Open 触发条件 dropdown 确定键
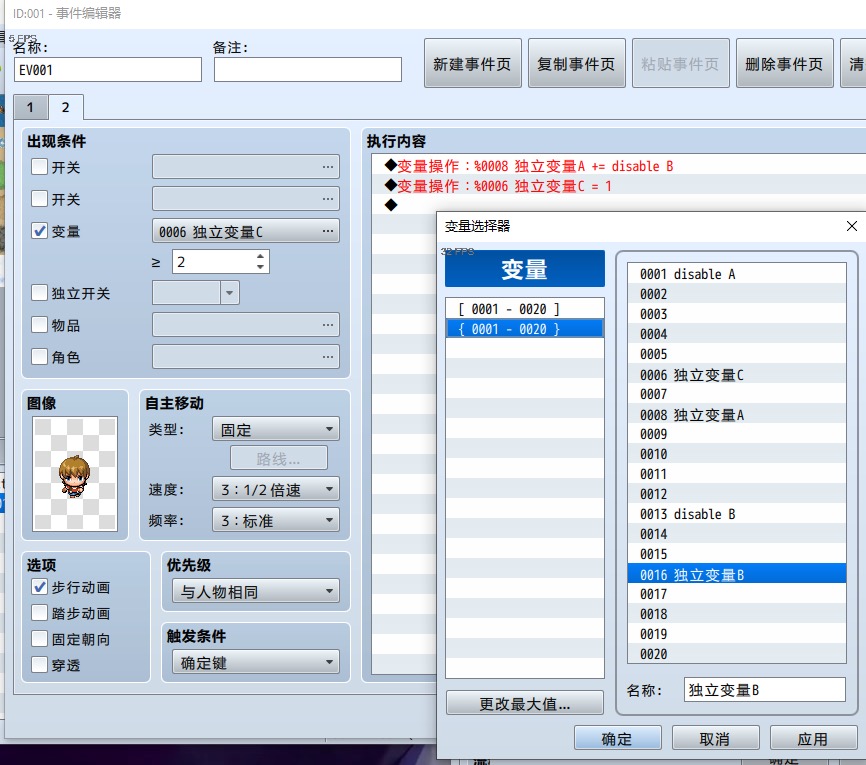 [x=256, y=662]
